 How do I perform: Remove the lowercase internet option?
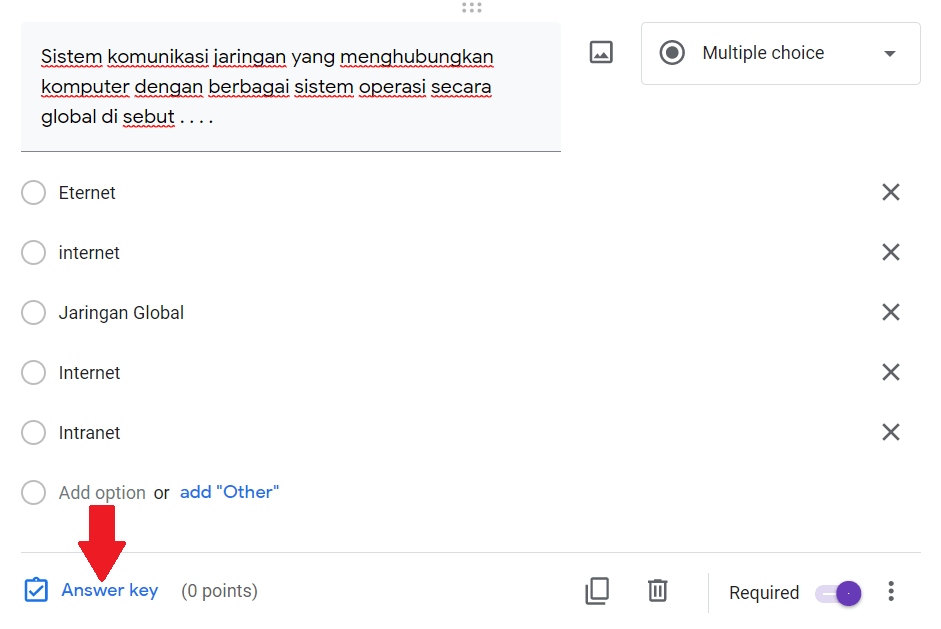(891, 252)
